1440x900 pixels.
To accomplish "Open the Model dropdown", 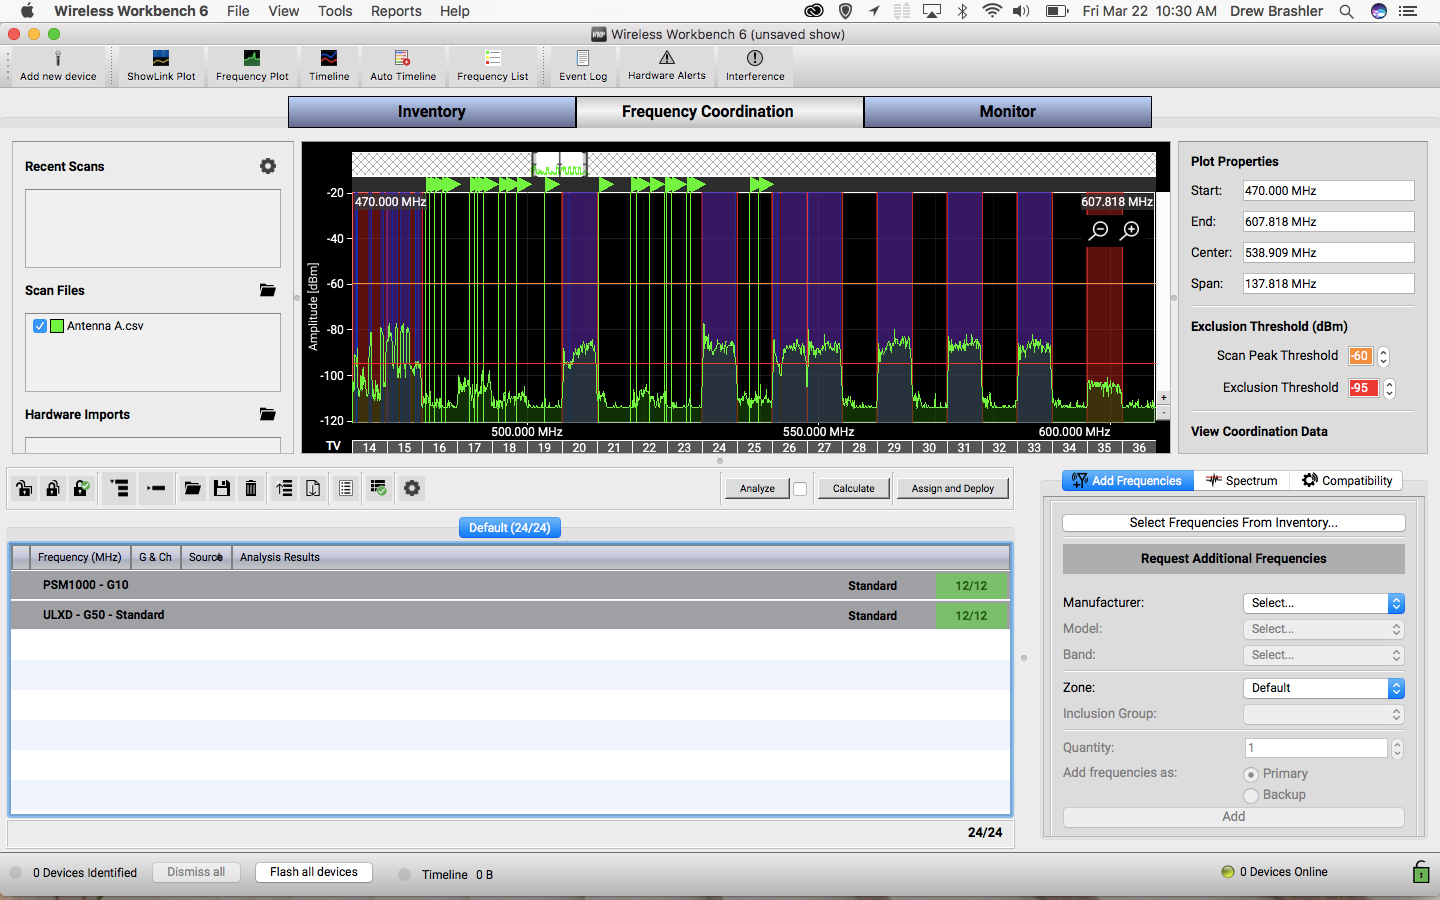I will (x=1324, y=629).
